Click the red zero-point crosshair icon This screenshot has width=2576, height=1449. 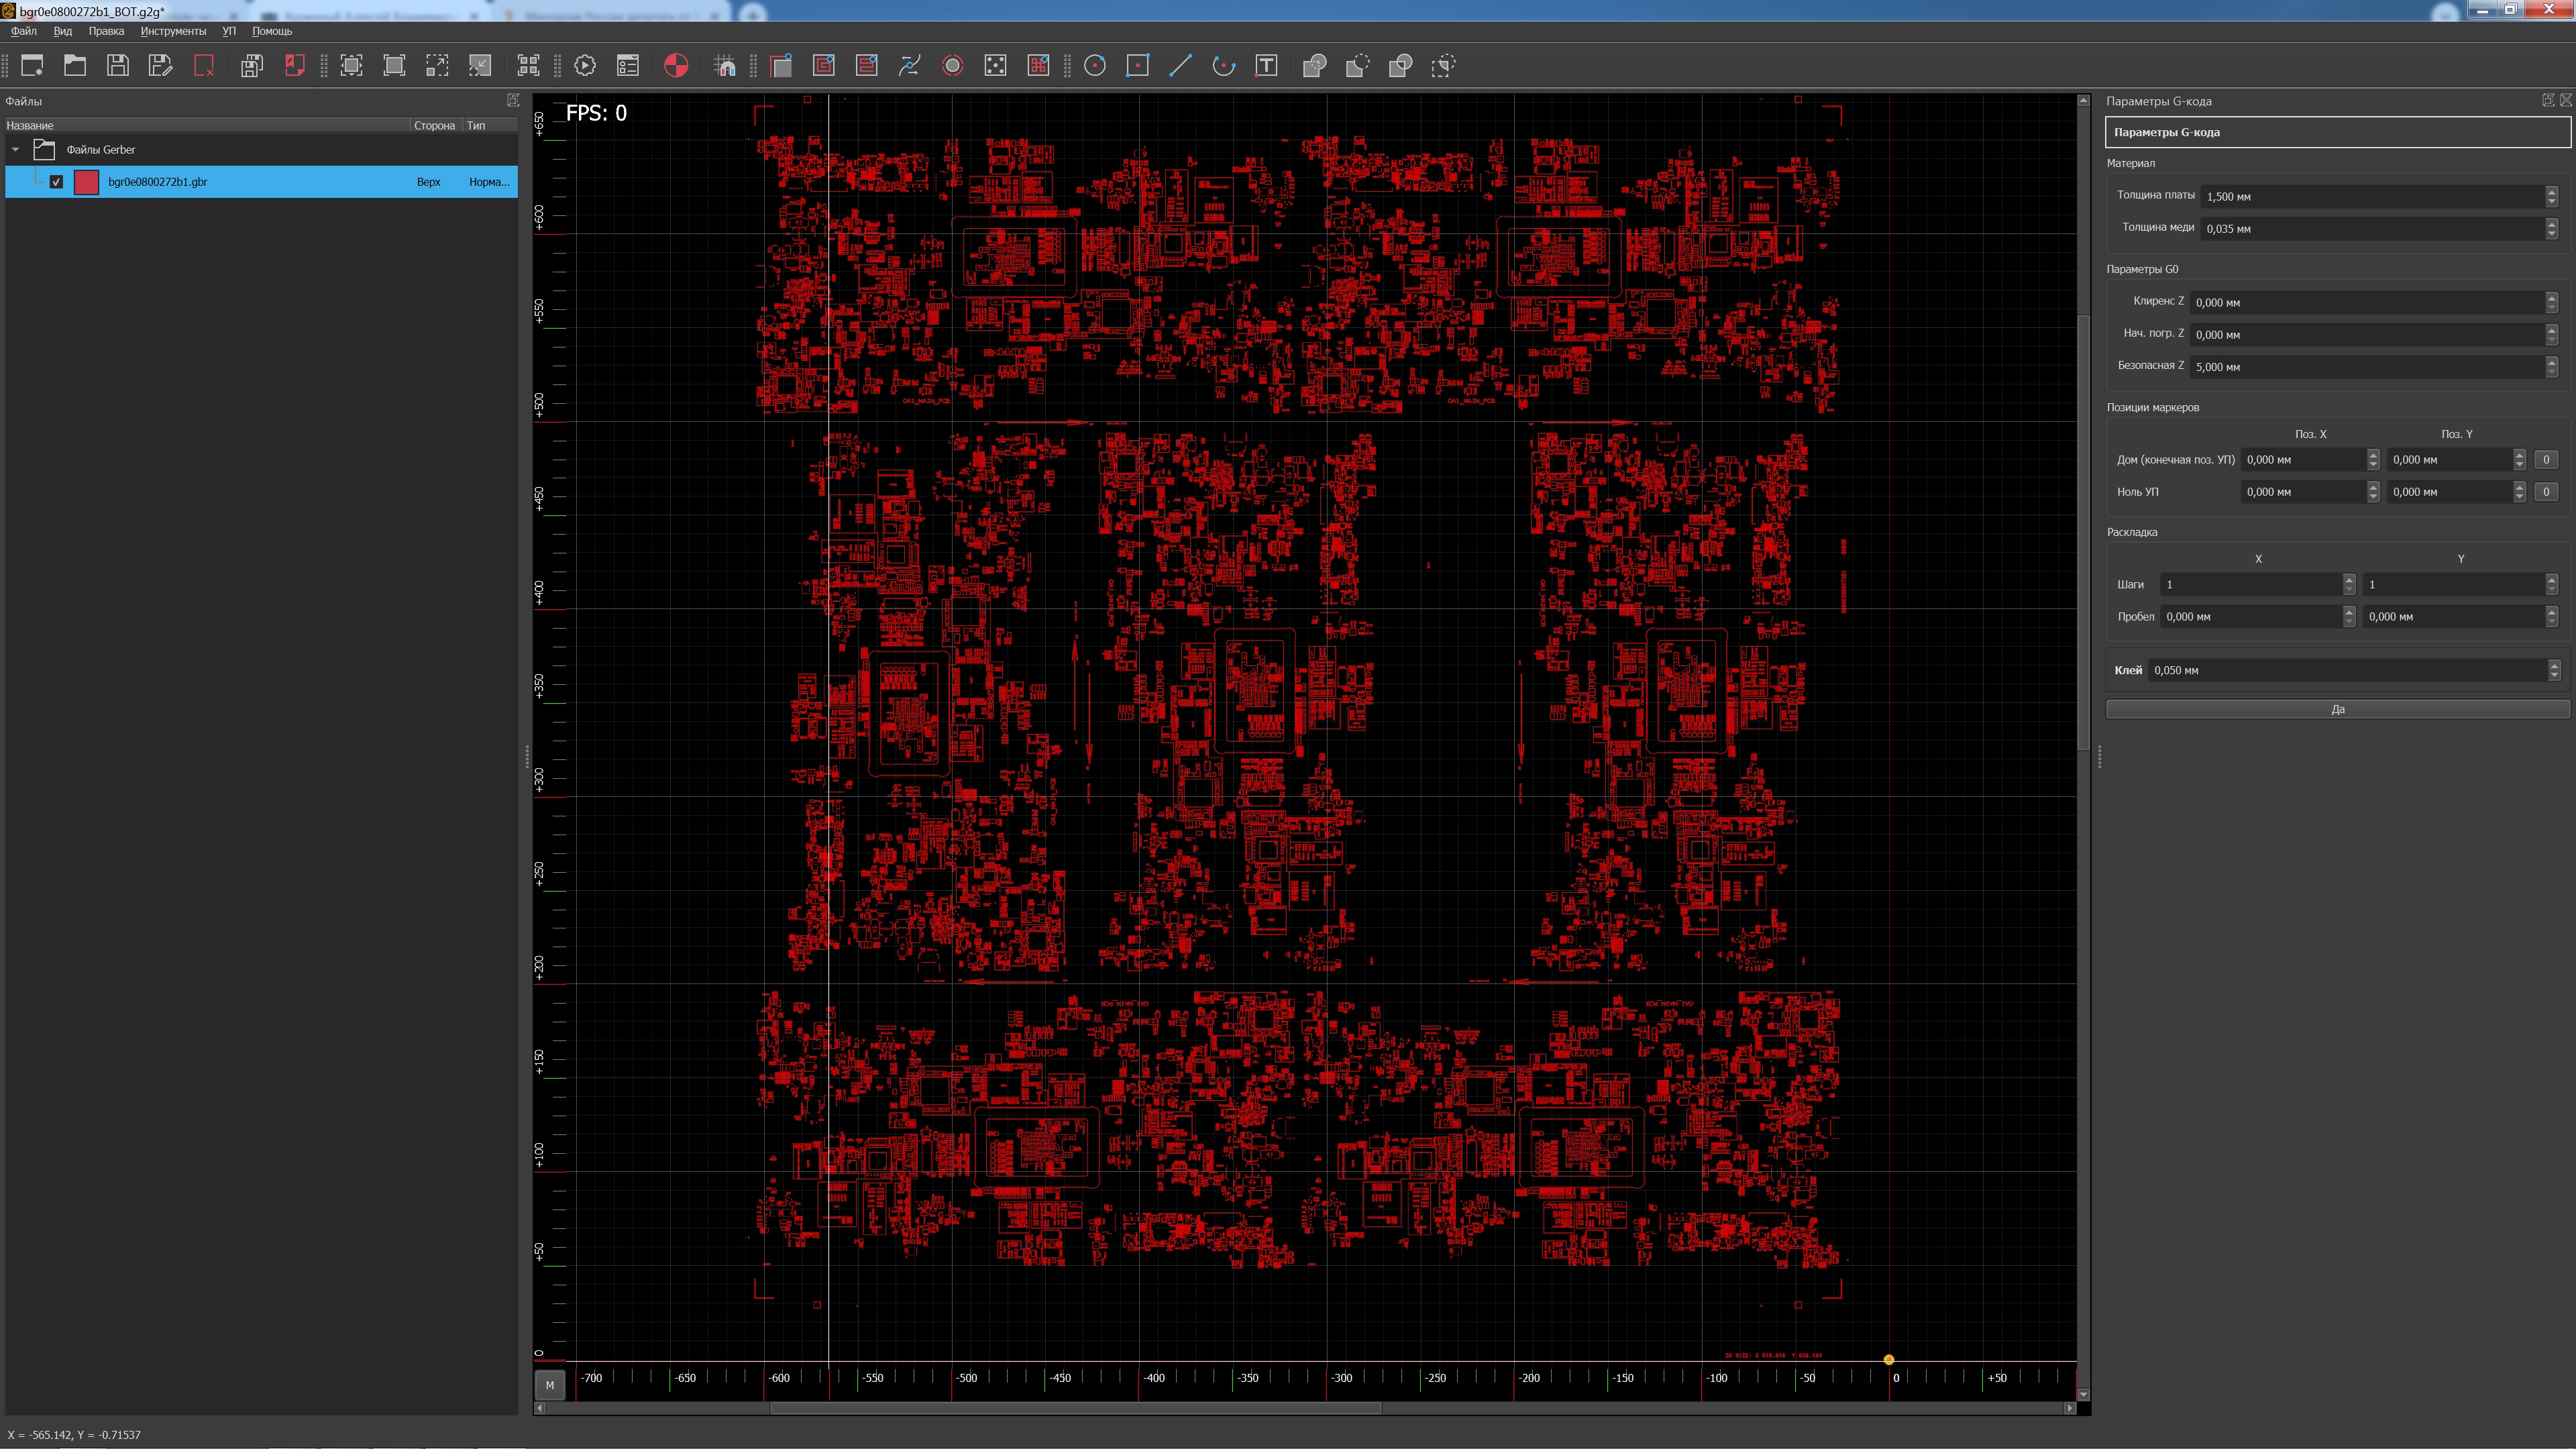(x=676, y=66)
